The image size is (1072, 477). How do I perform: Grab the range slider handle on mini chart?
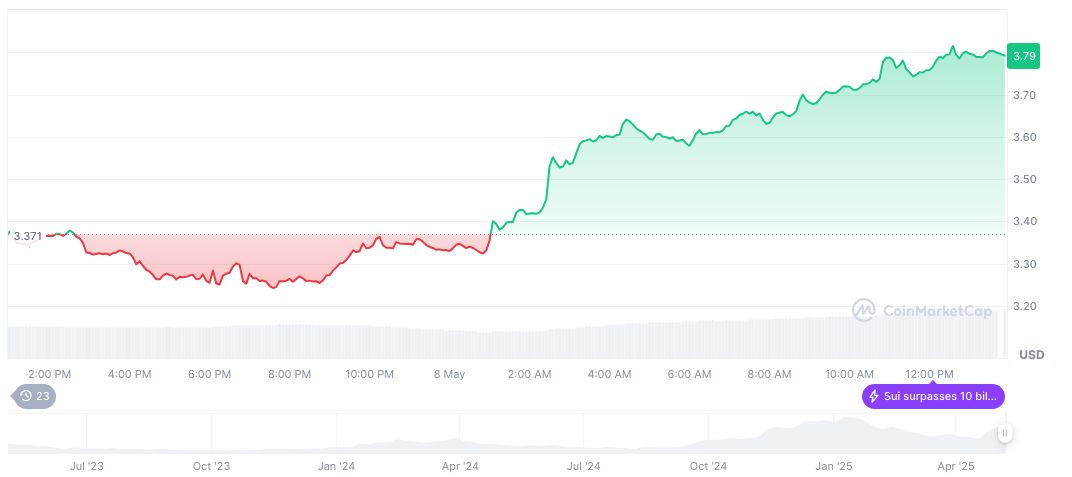coord(1004,433)
